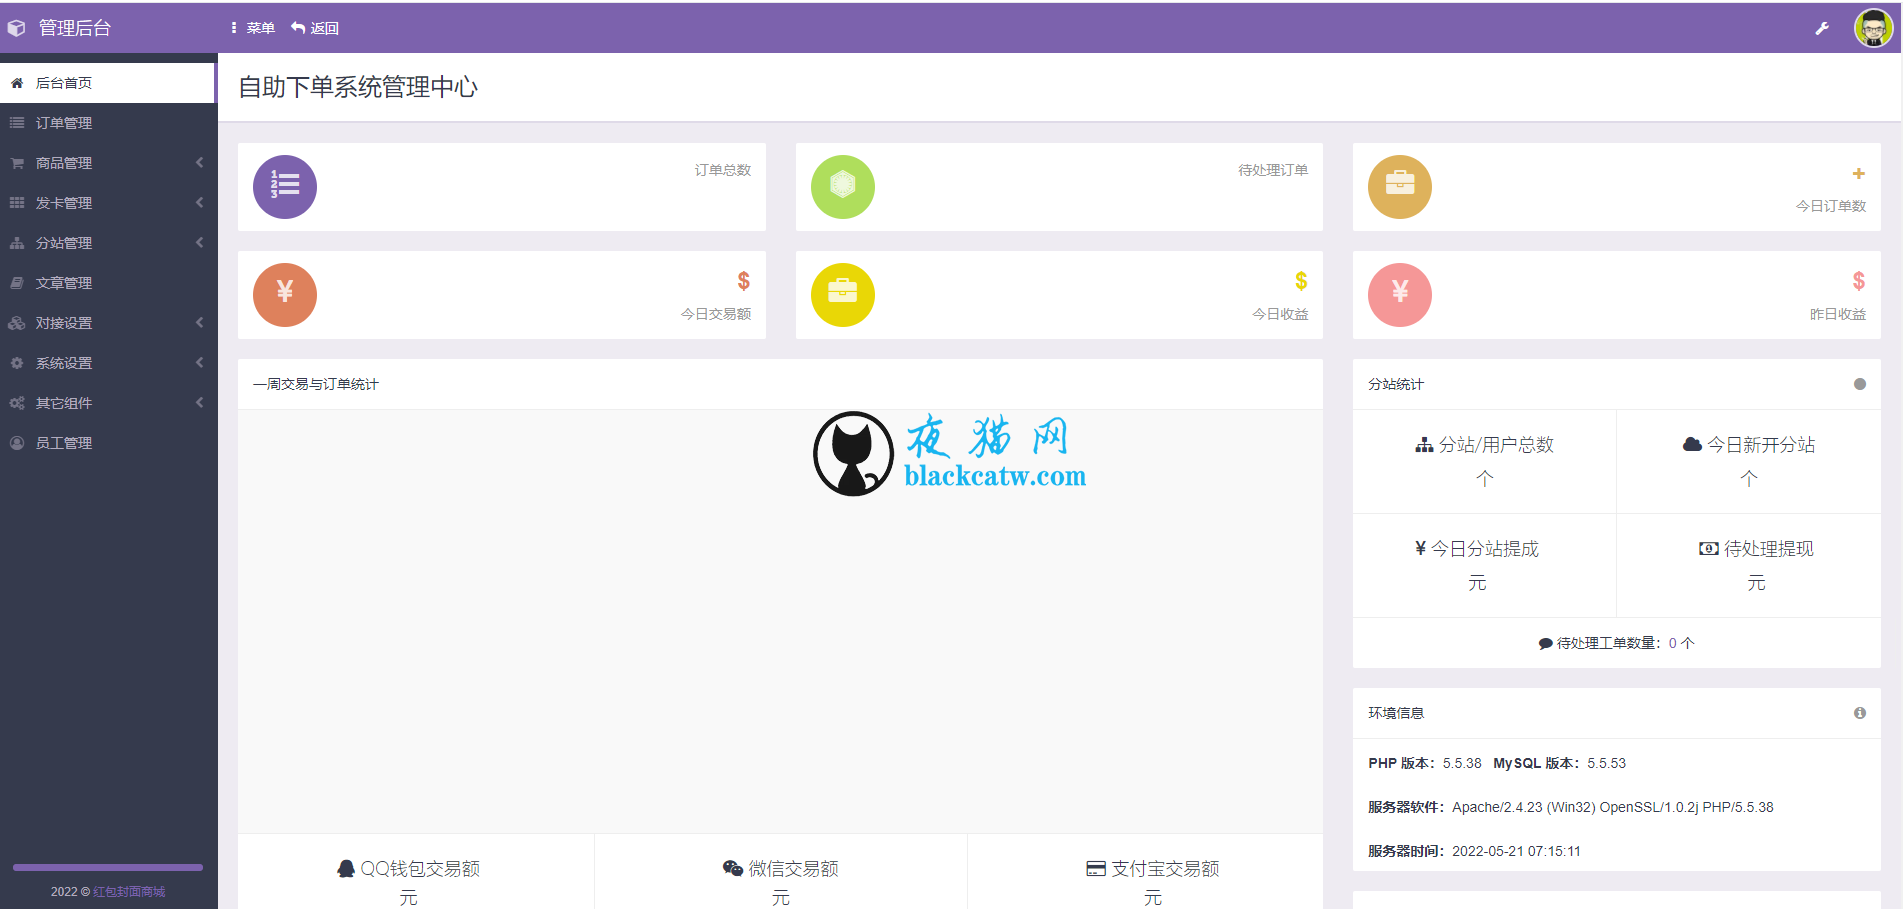Viewport: 1903px width, 909px height.
Task: Click the grey dot in 分站统计 header
Action: point(1860,384)
